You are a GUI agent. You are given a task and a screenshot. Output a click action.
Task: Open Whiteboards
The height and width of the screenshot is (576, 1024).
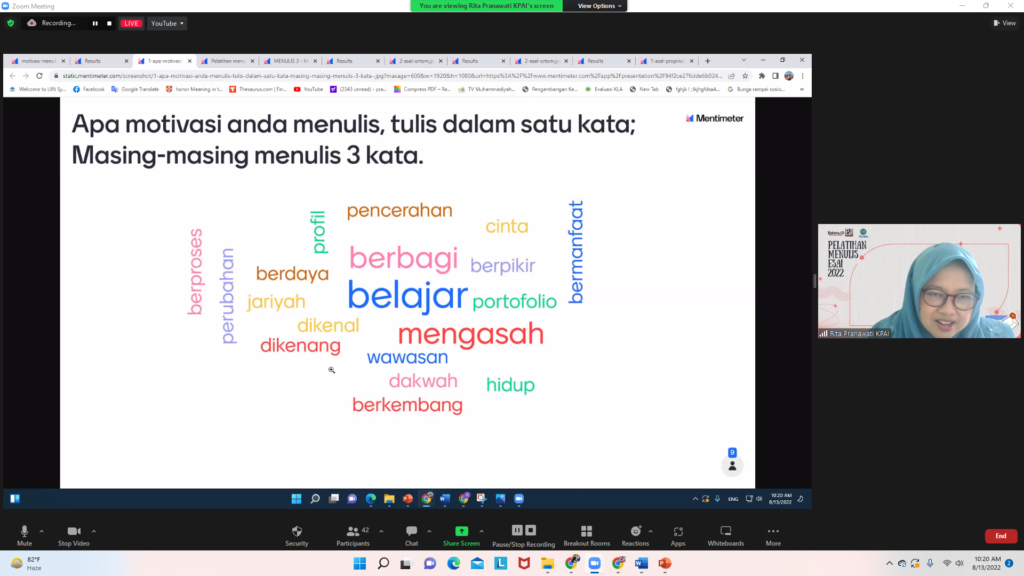[726, 536]
